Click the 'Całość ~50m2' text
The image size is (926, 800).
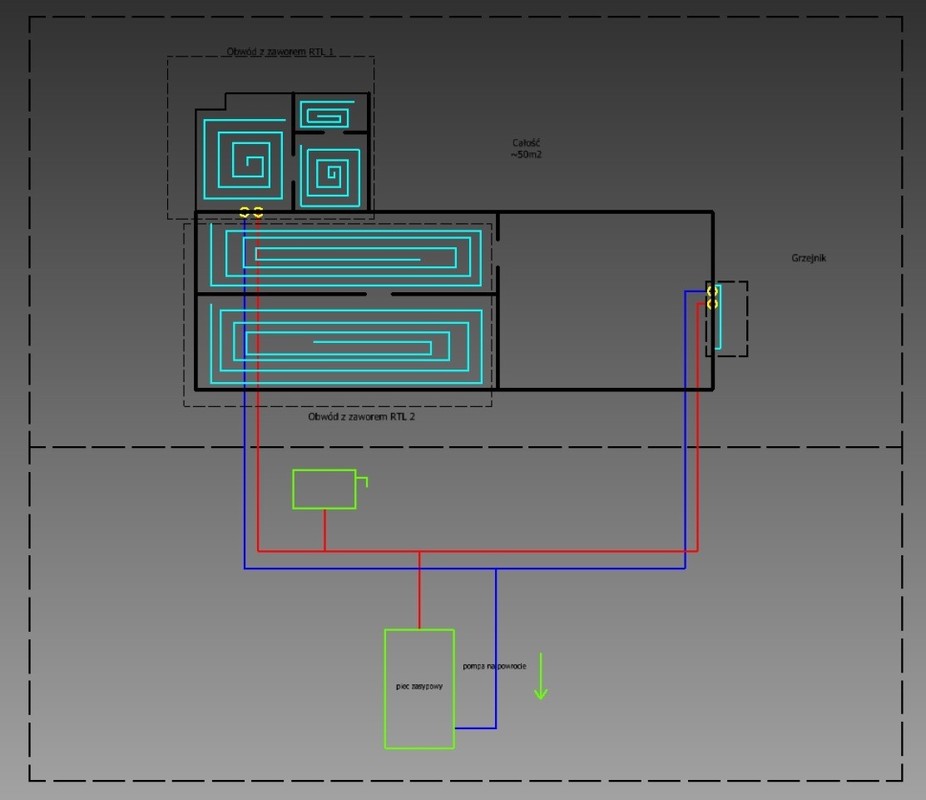526,149
